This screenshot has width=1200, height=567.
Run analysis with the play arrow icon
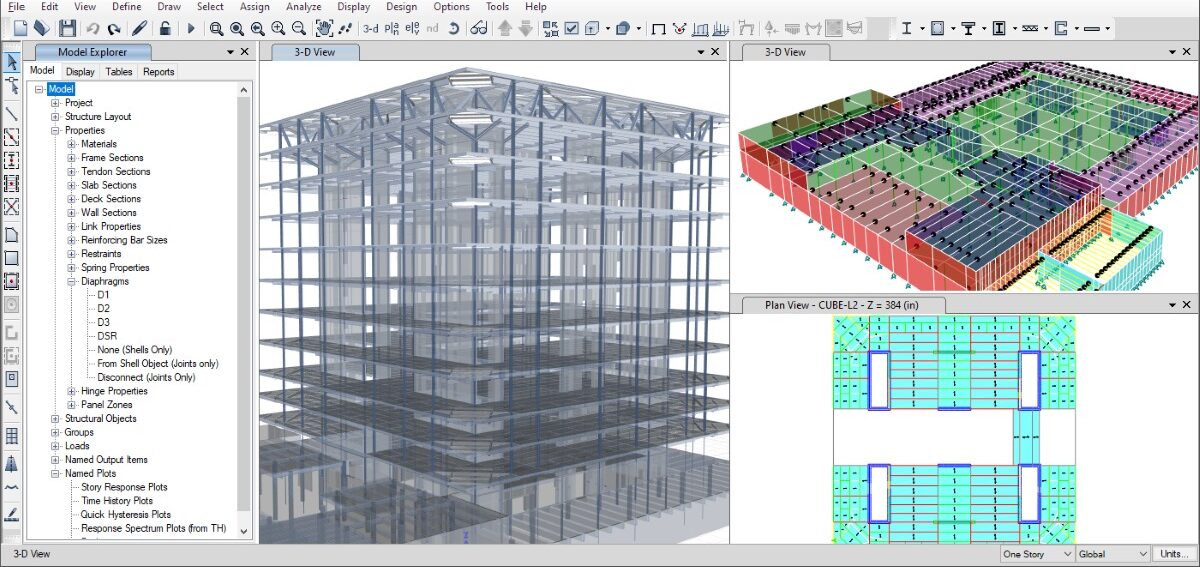tap(191, 28)
